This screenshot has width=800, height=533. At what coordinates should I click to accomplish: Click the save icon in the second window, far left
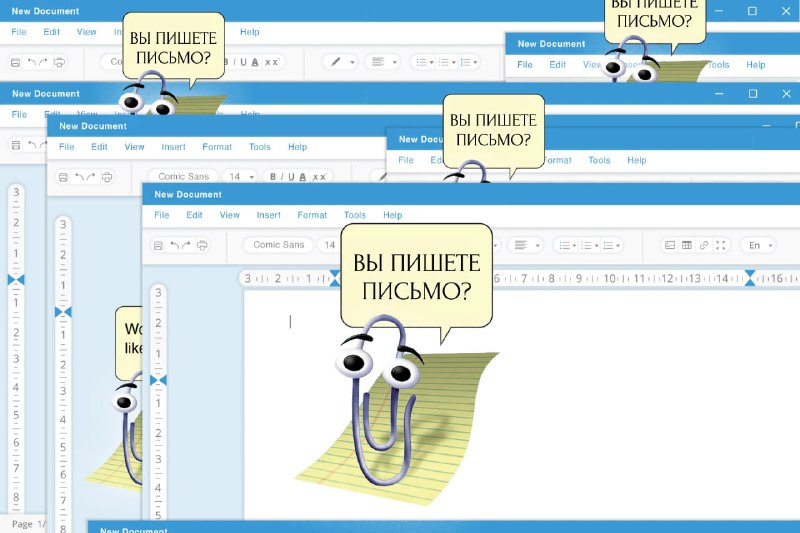(x=16, y=145)
